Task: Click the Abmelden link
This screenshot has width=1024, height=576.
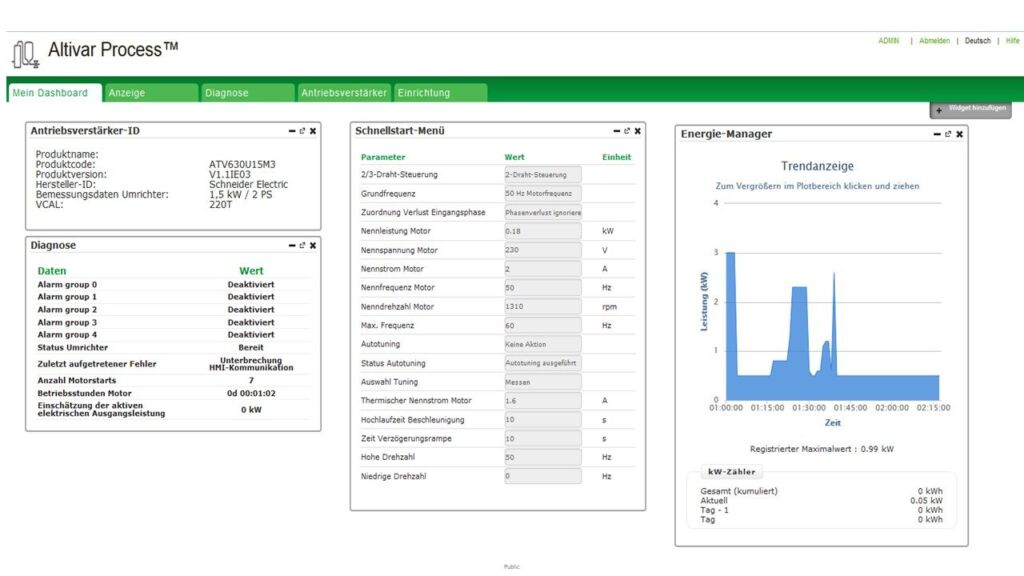Action: pos(934,41)
